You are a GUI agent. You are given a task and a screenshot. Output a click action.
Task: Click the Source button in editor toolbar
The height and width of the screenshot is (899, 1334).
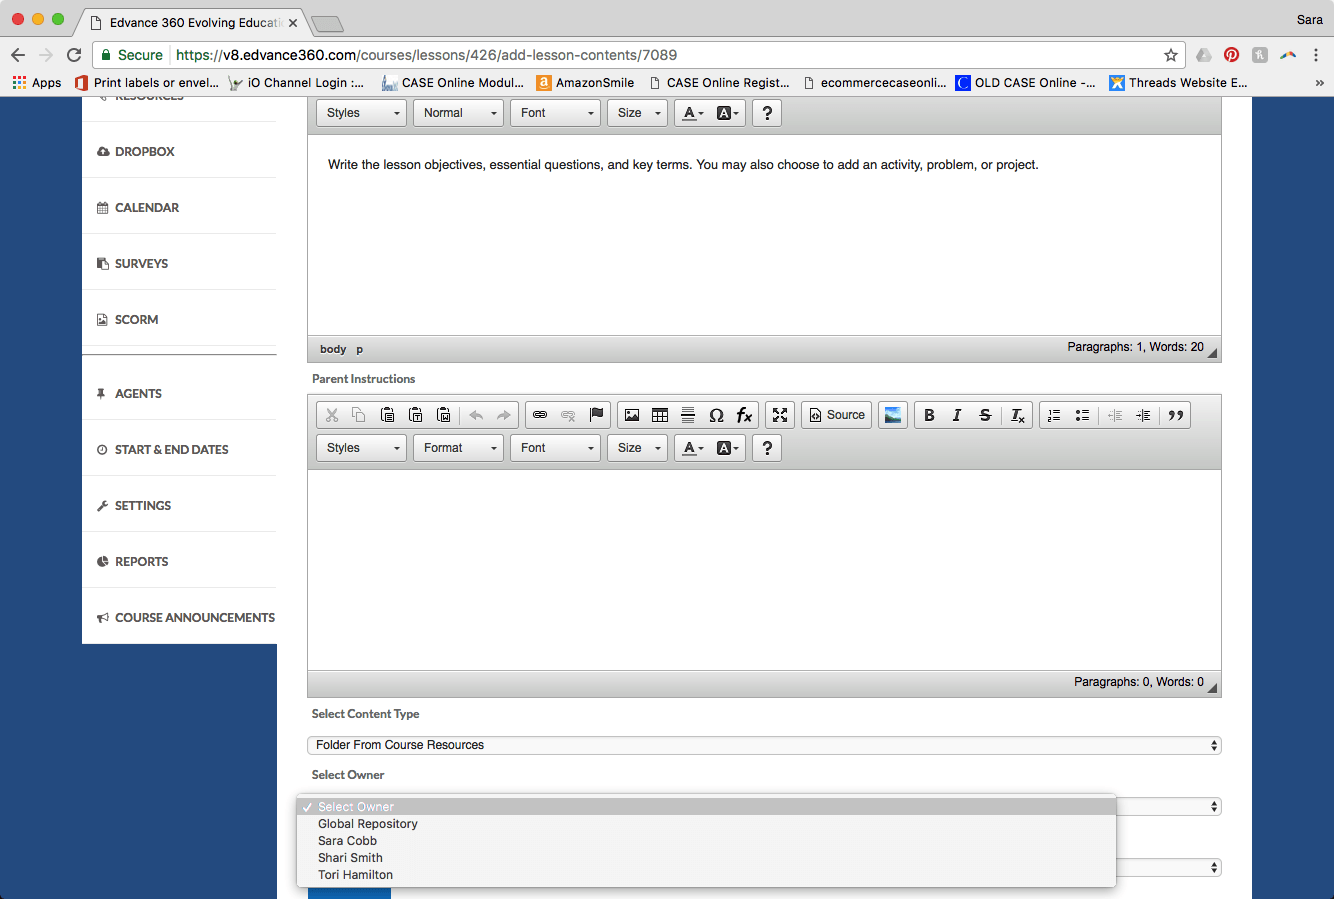click(836, 415)
